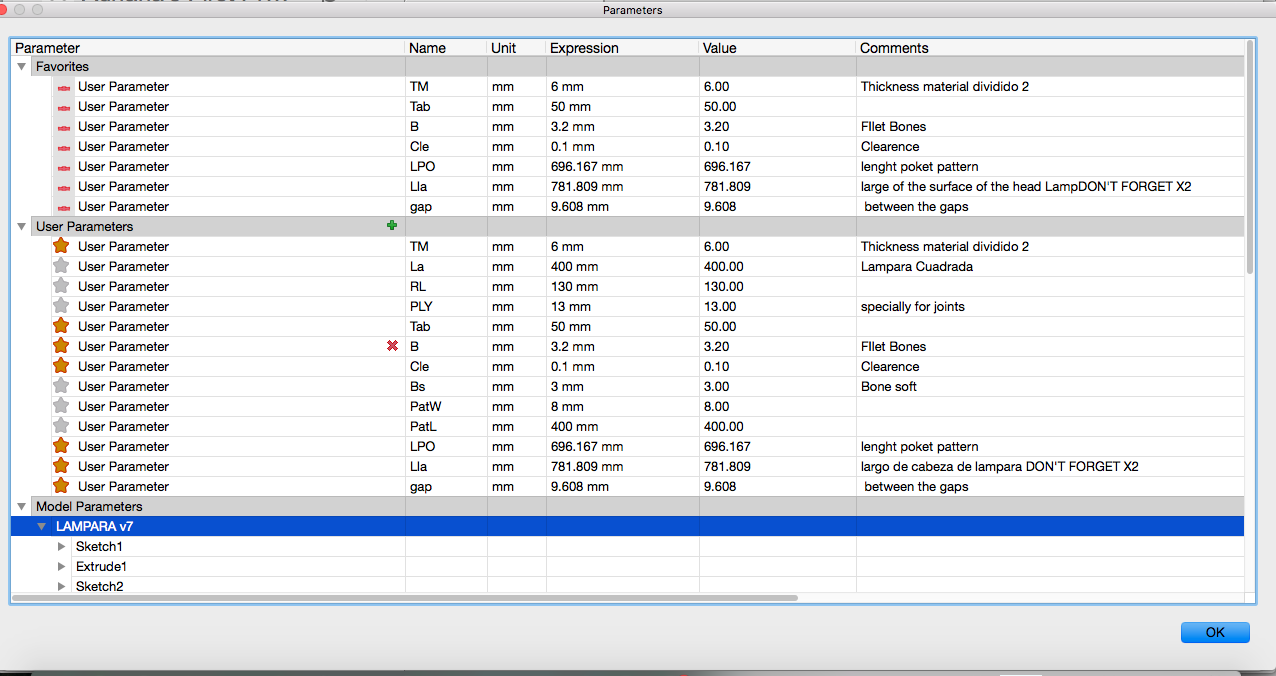Viewport: 1276px width, 676px height.
Task: Click the Unit column header
Action: [516, 48]
